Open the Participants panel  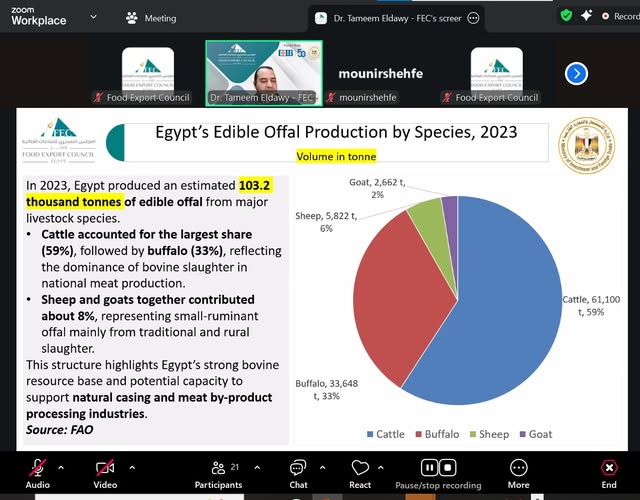click(x=218, y=468)
